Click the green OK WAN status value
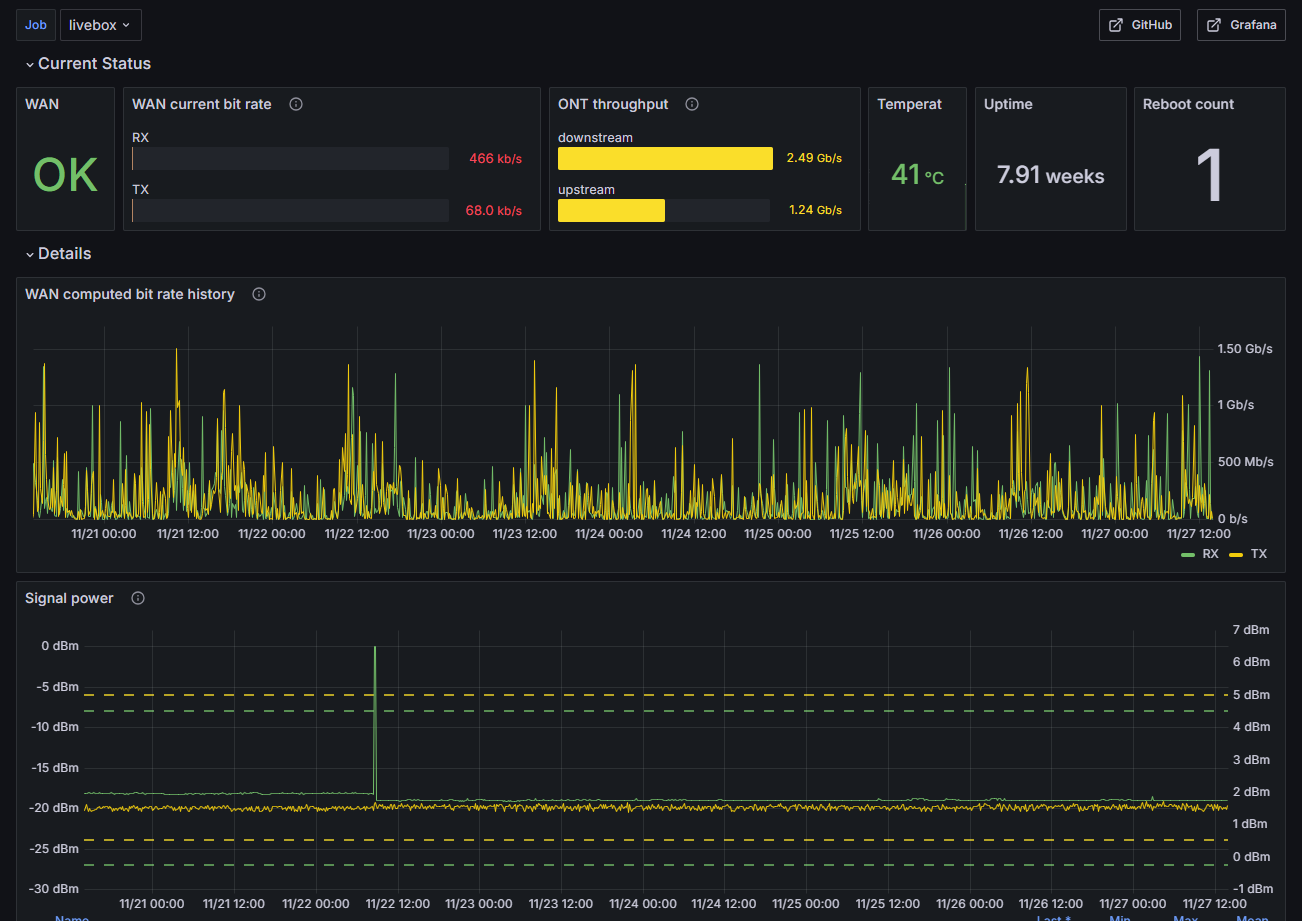Screen dimensions: 1302x921 point(66,175)
